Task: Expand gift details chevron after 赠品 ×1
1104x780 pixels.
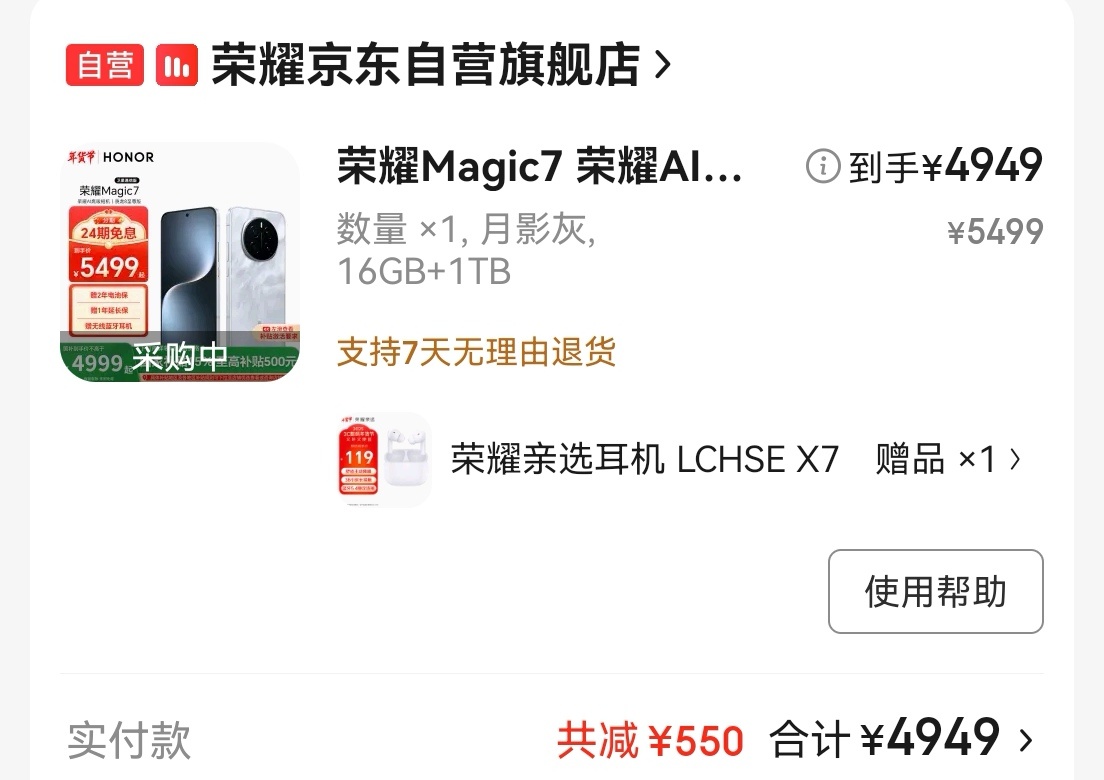Action: pos(1015,460)
